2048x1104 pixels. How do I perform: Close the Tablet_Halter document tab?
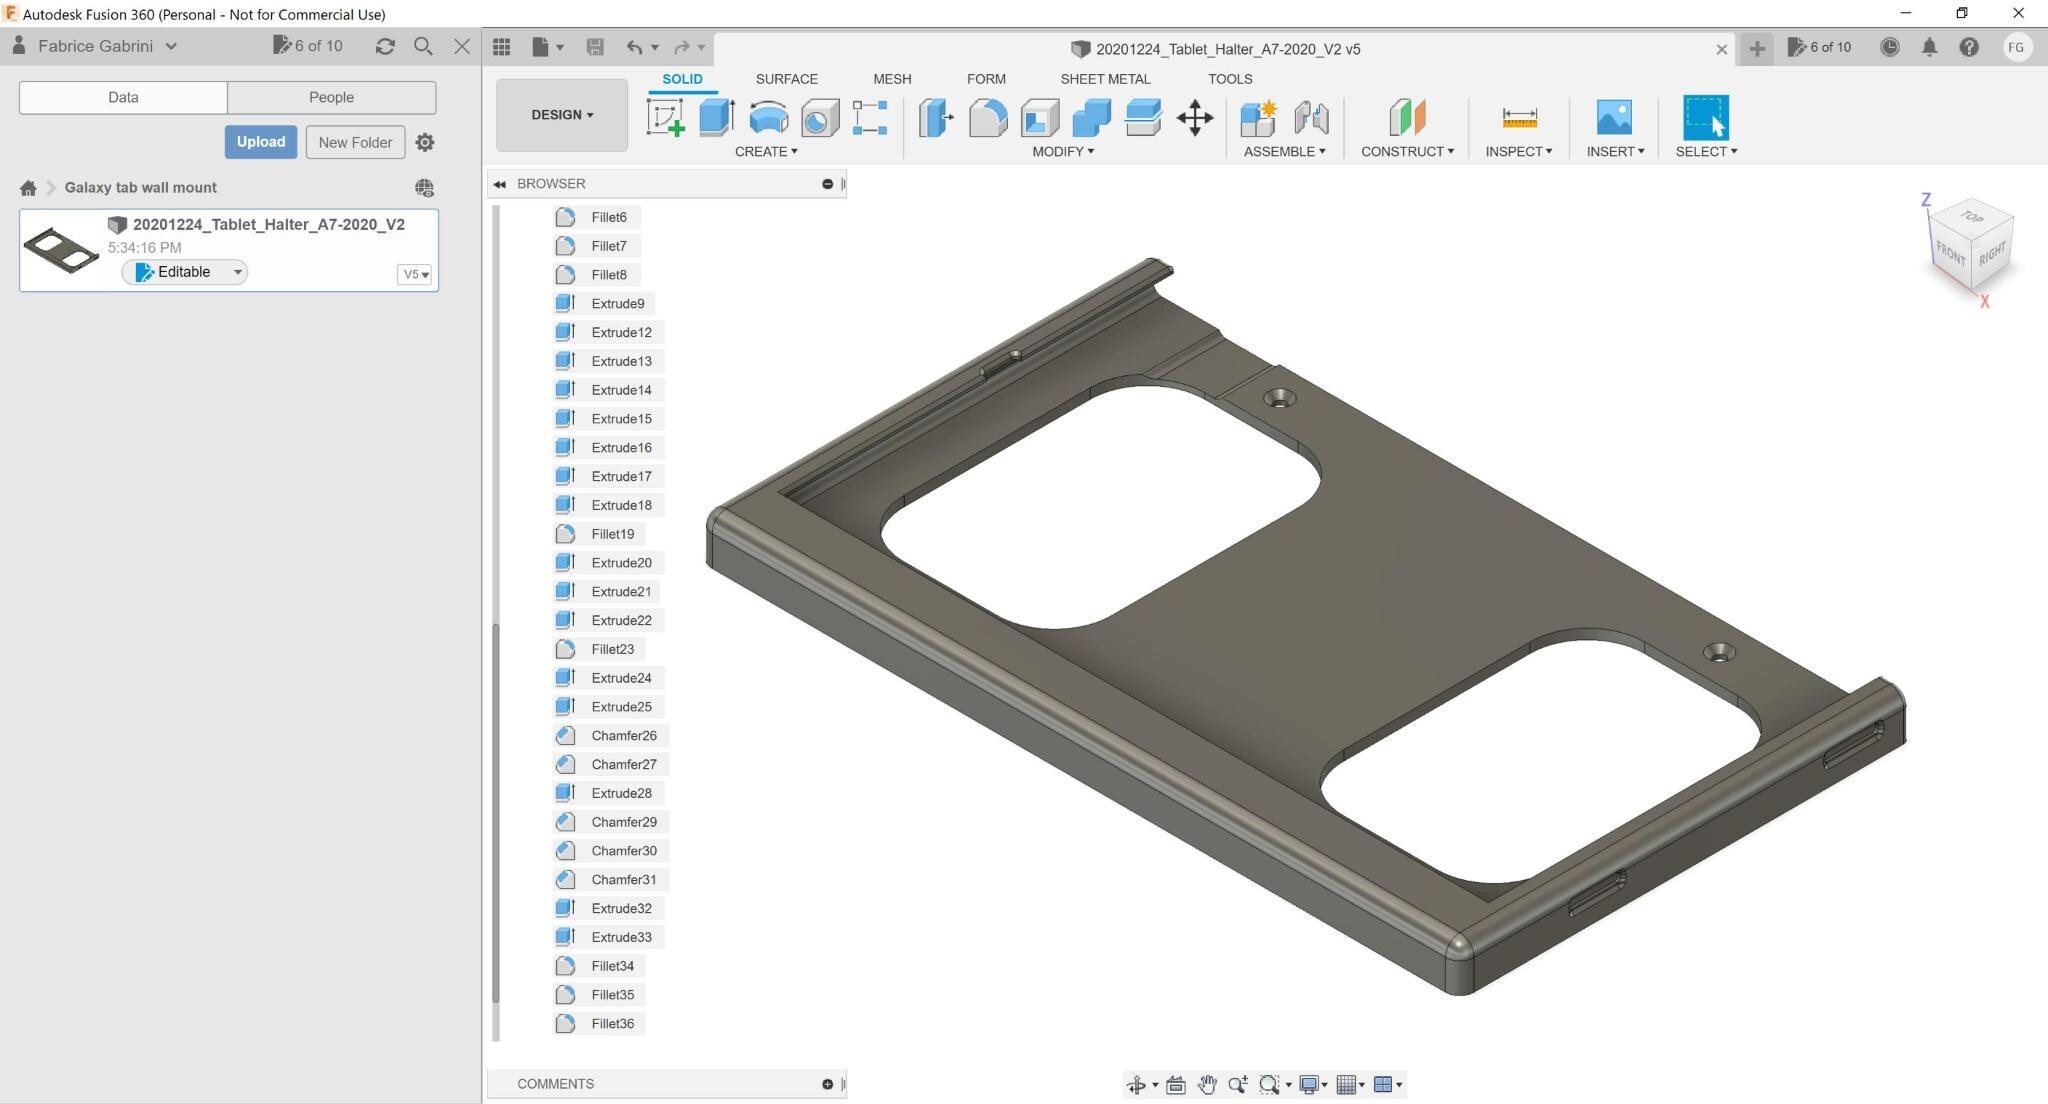point(1721,49)
